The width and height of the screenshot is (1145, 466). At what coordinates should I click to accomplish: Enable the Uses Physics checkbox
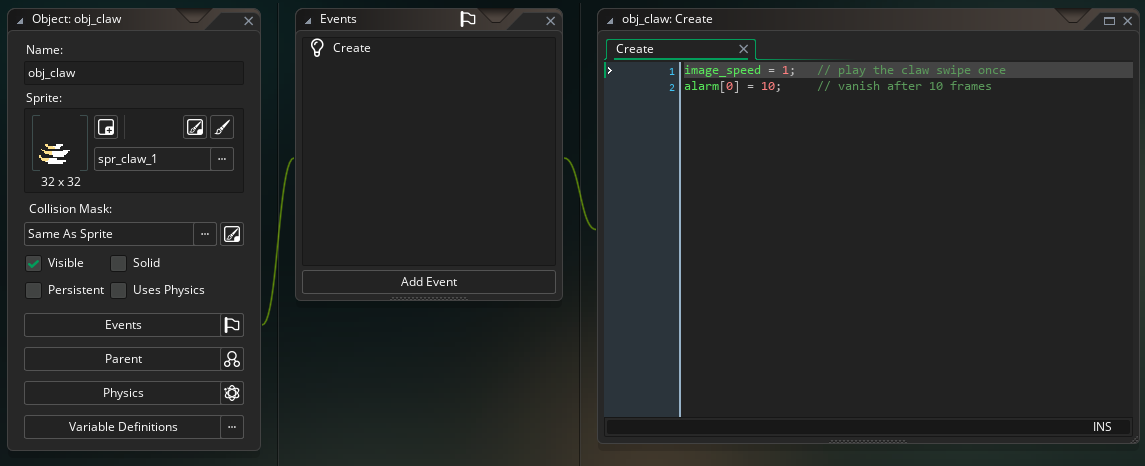click(118, 291)
